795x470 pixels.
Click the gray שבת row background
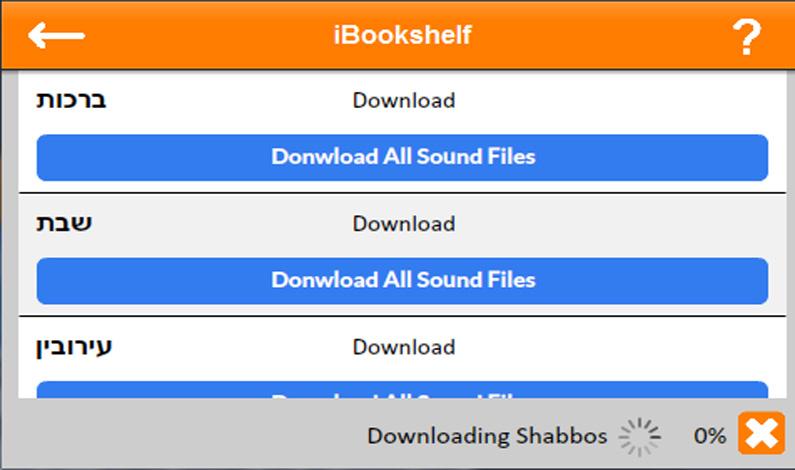[620, 223]
